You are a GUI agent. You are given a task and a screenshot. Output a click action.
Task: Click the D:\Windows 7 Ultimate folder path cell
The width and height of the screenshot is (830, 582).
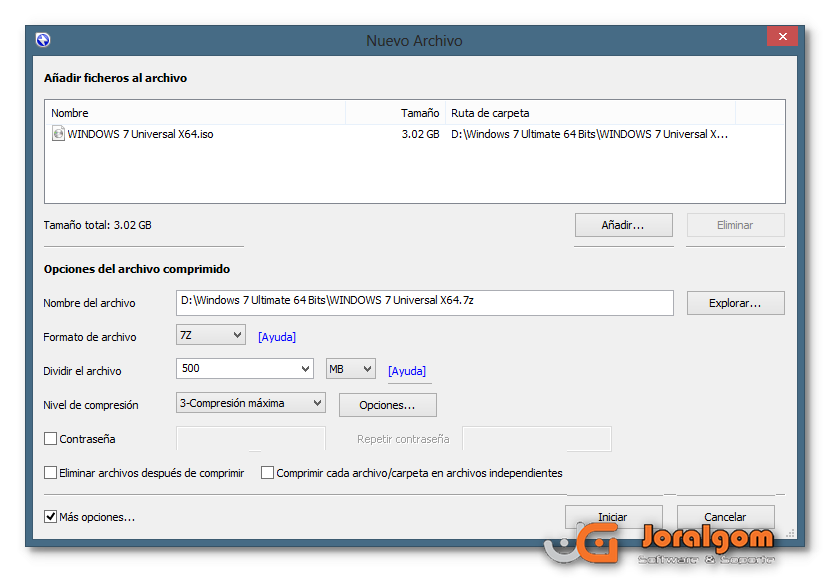click(x=589, y=134)
